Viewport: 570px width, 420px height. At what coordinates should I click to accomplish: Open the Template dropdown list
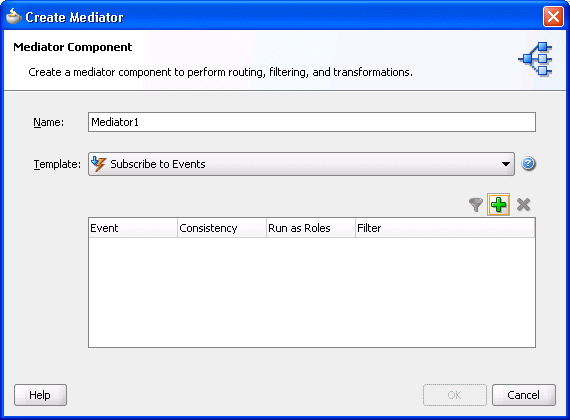click(301, 164)
